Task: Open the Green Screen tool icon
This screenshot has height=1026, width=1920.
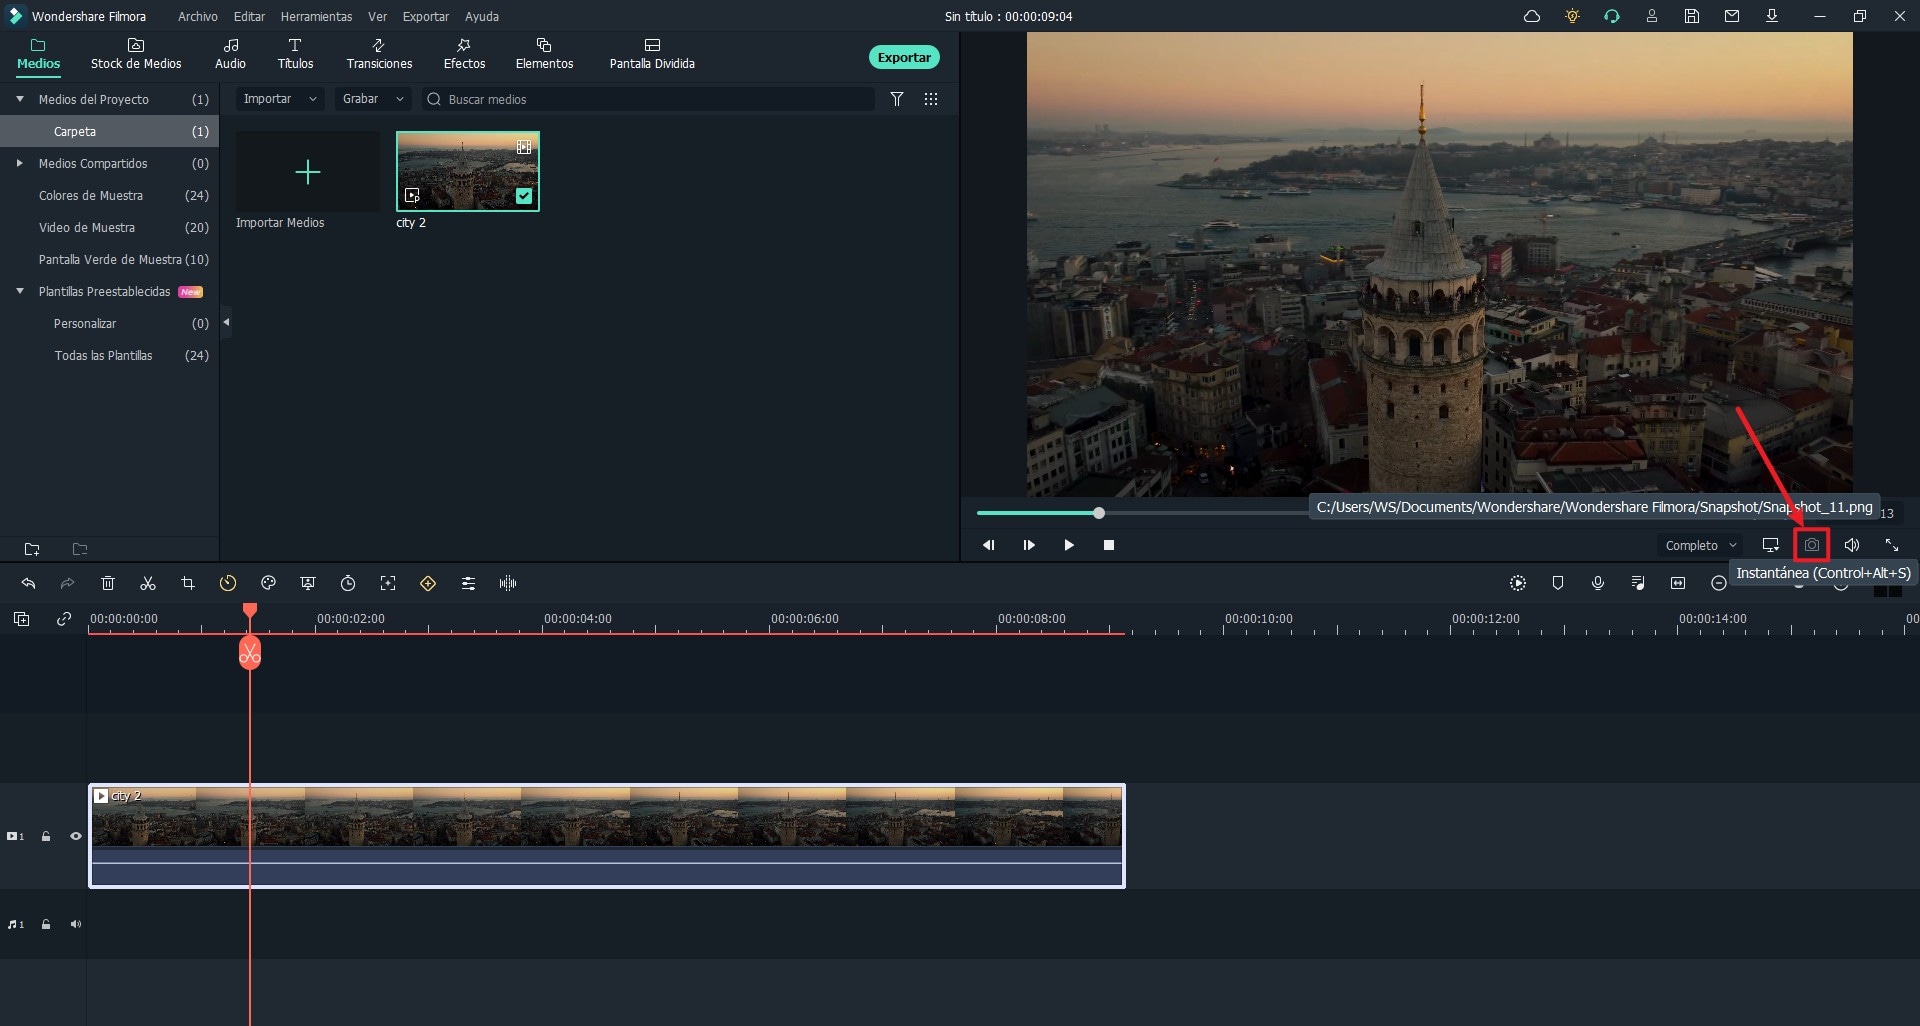Action: 308,583
